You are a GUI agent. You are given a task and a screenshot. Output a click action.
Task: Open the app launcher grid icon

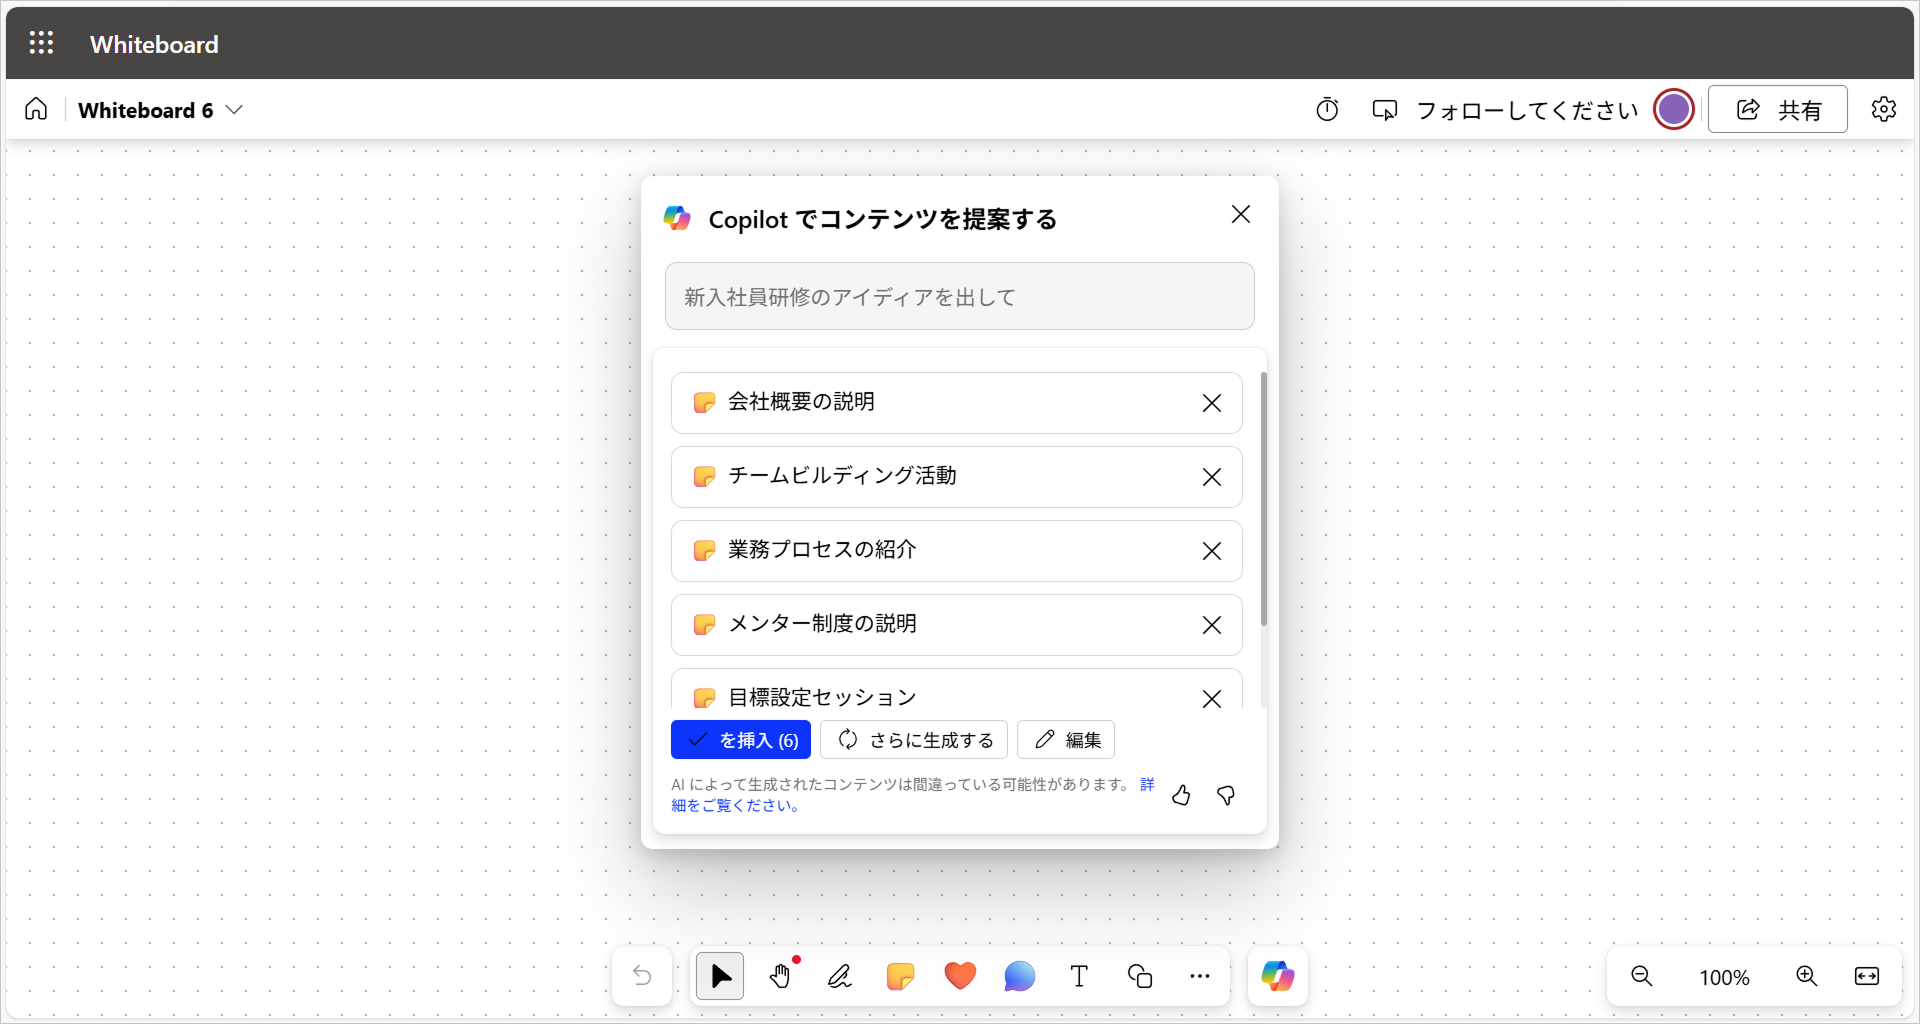point(41,43)
